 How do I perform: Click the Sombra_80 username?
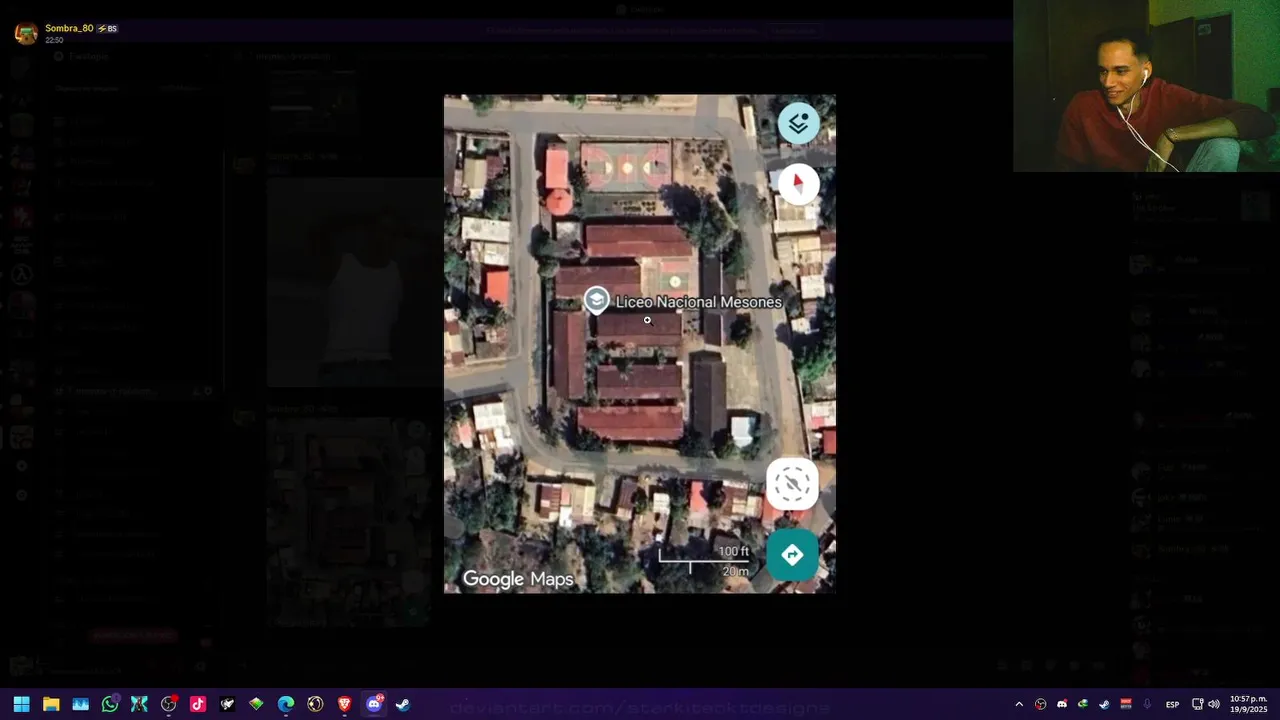point(69,28)
